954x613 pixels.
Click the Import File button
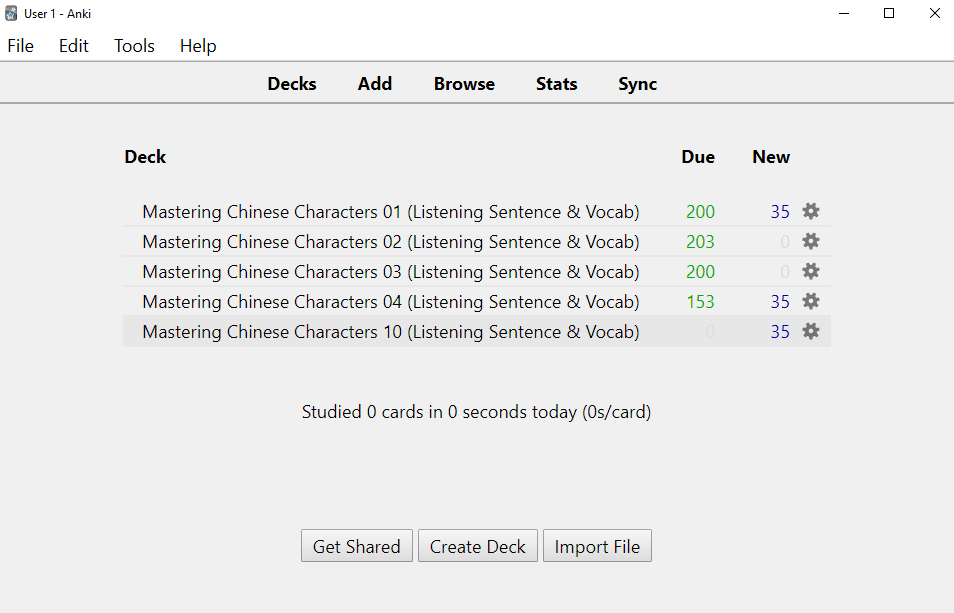(597, 546)
